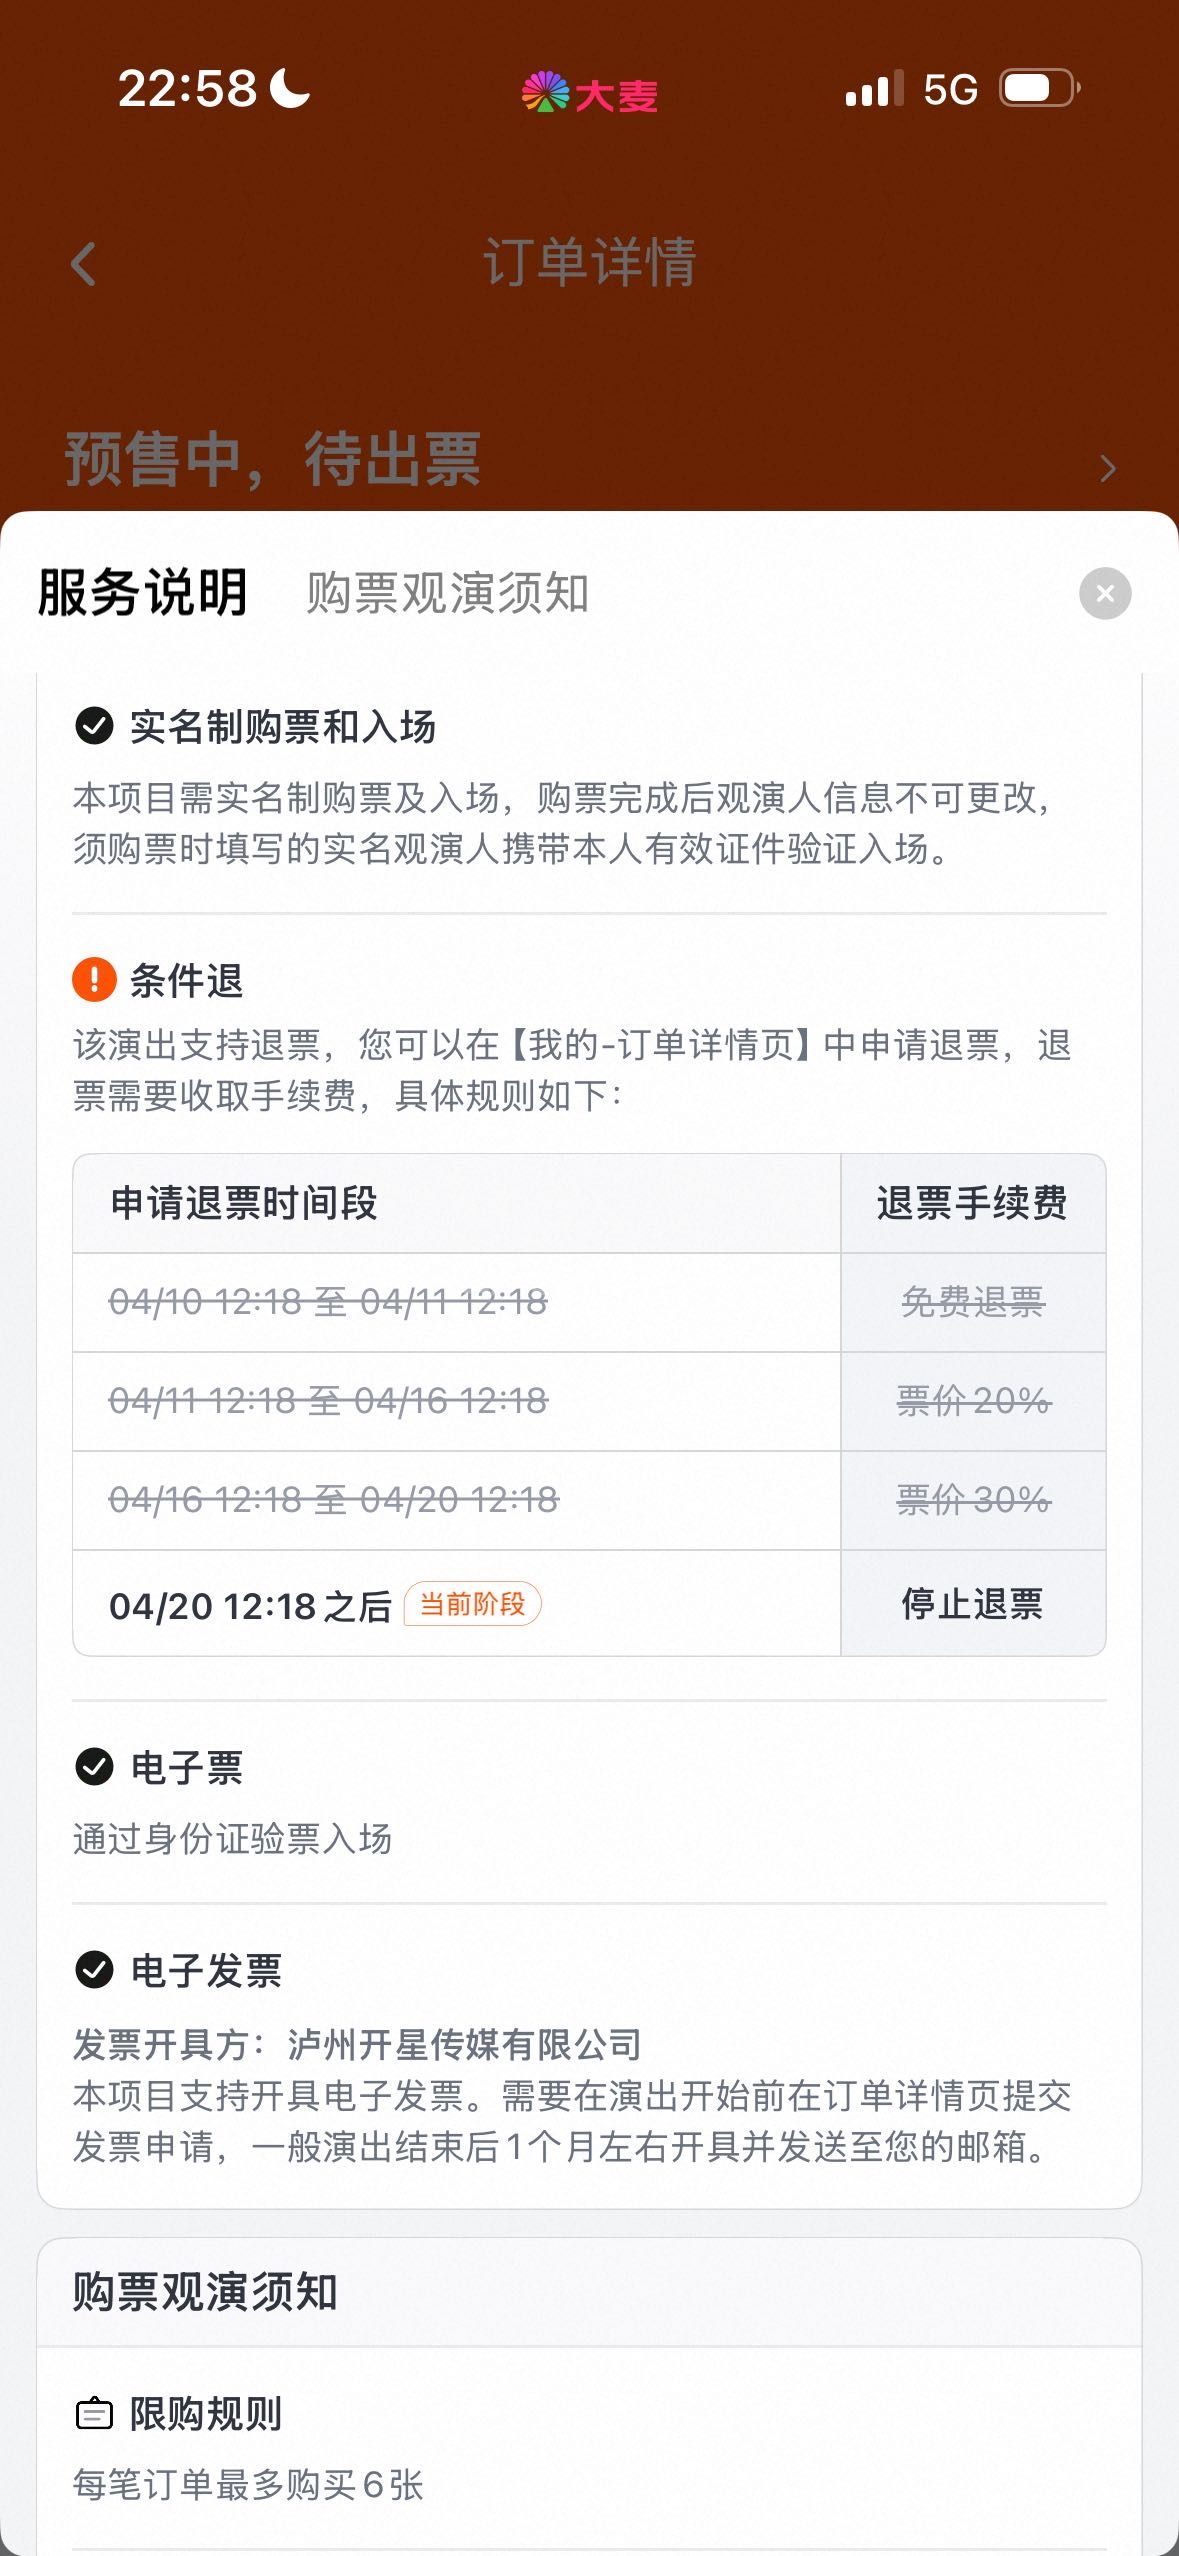
Task: Tap the 限购规则 ticket icon
Action: [94, 2413]
